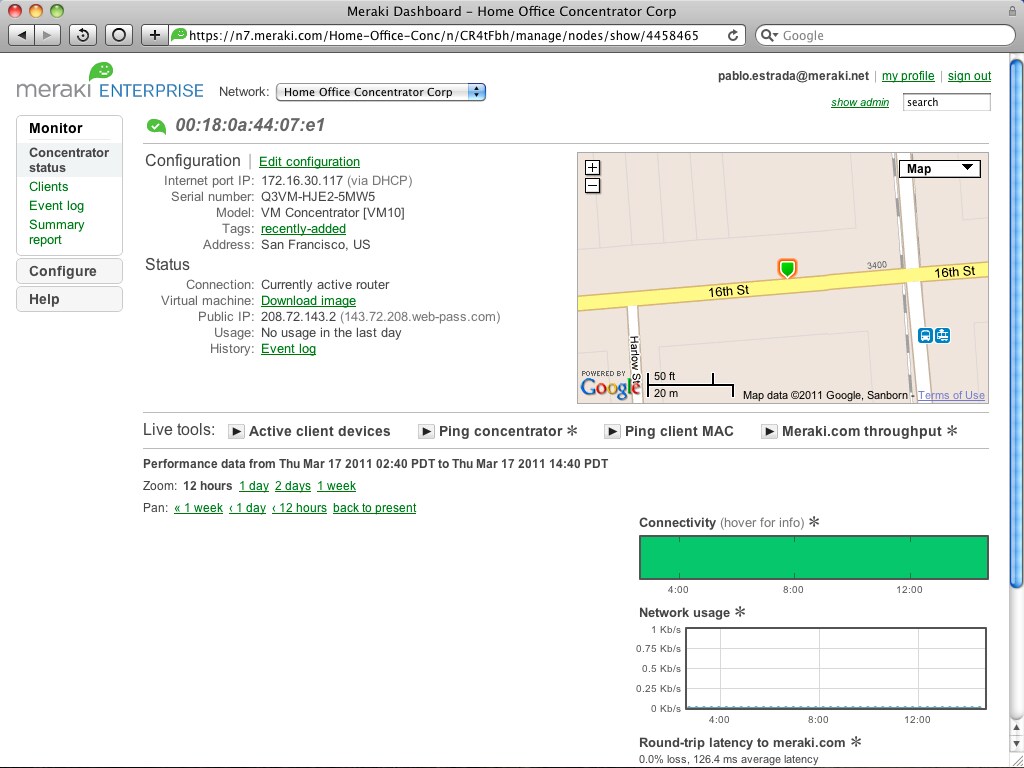The image size is (1024, 768).
Task: Click scroll down arrow at scrollbar bottom
Action: click(1016, 743)
